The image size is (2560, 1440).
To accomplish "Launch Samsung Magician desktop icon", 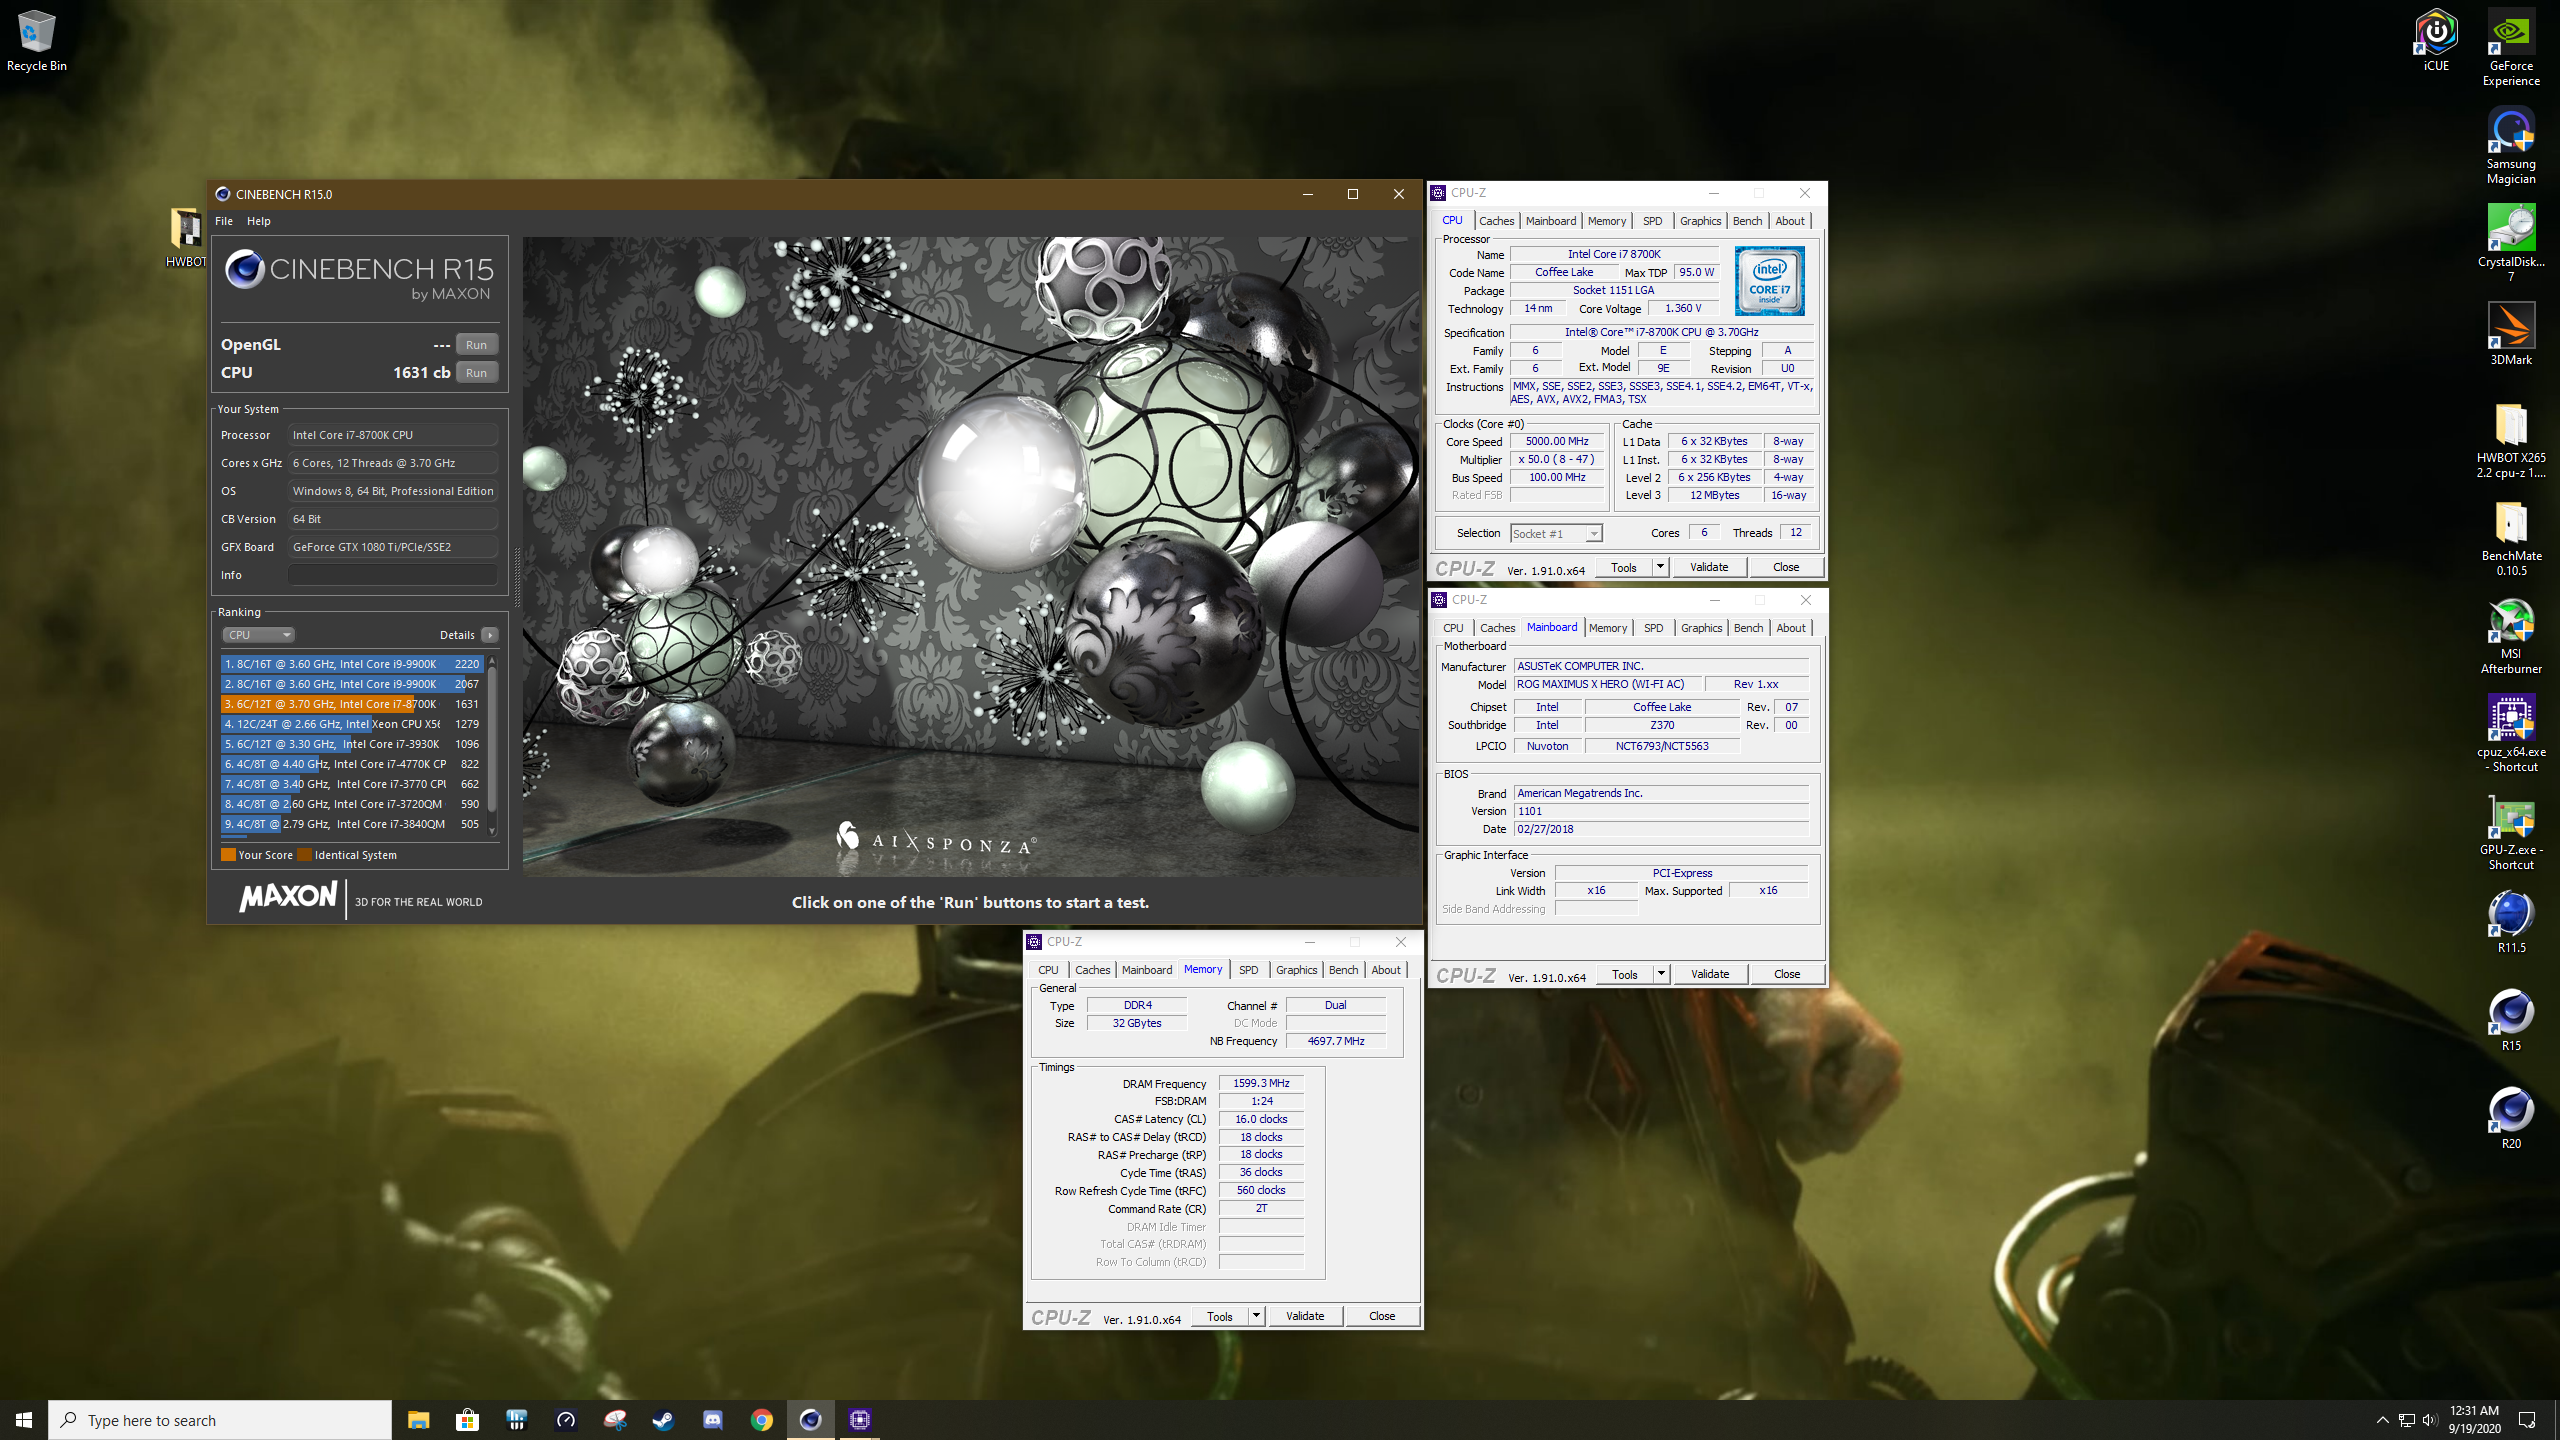I will [2510, 147].
